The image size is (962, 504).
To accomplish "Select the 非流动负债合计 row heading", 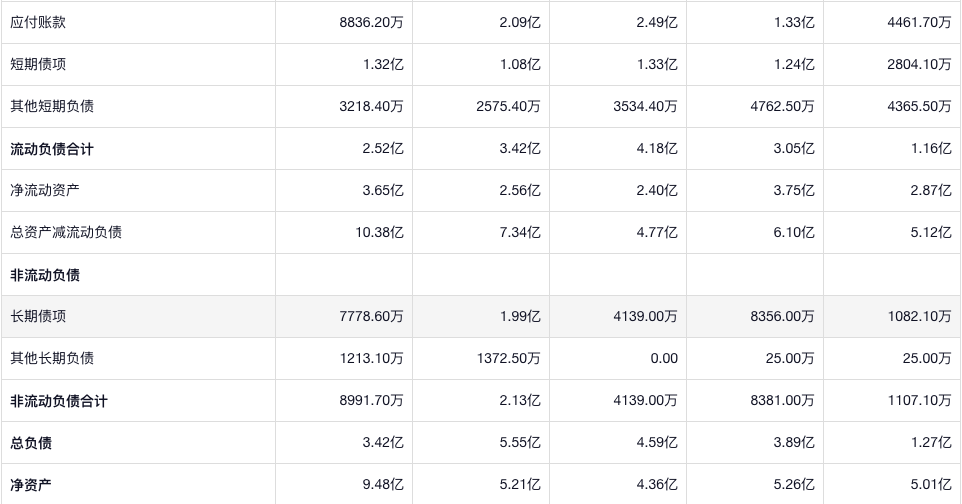I will (59, 401).
